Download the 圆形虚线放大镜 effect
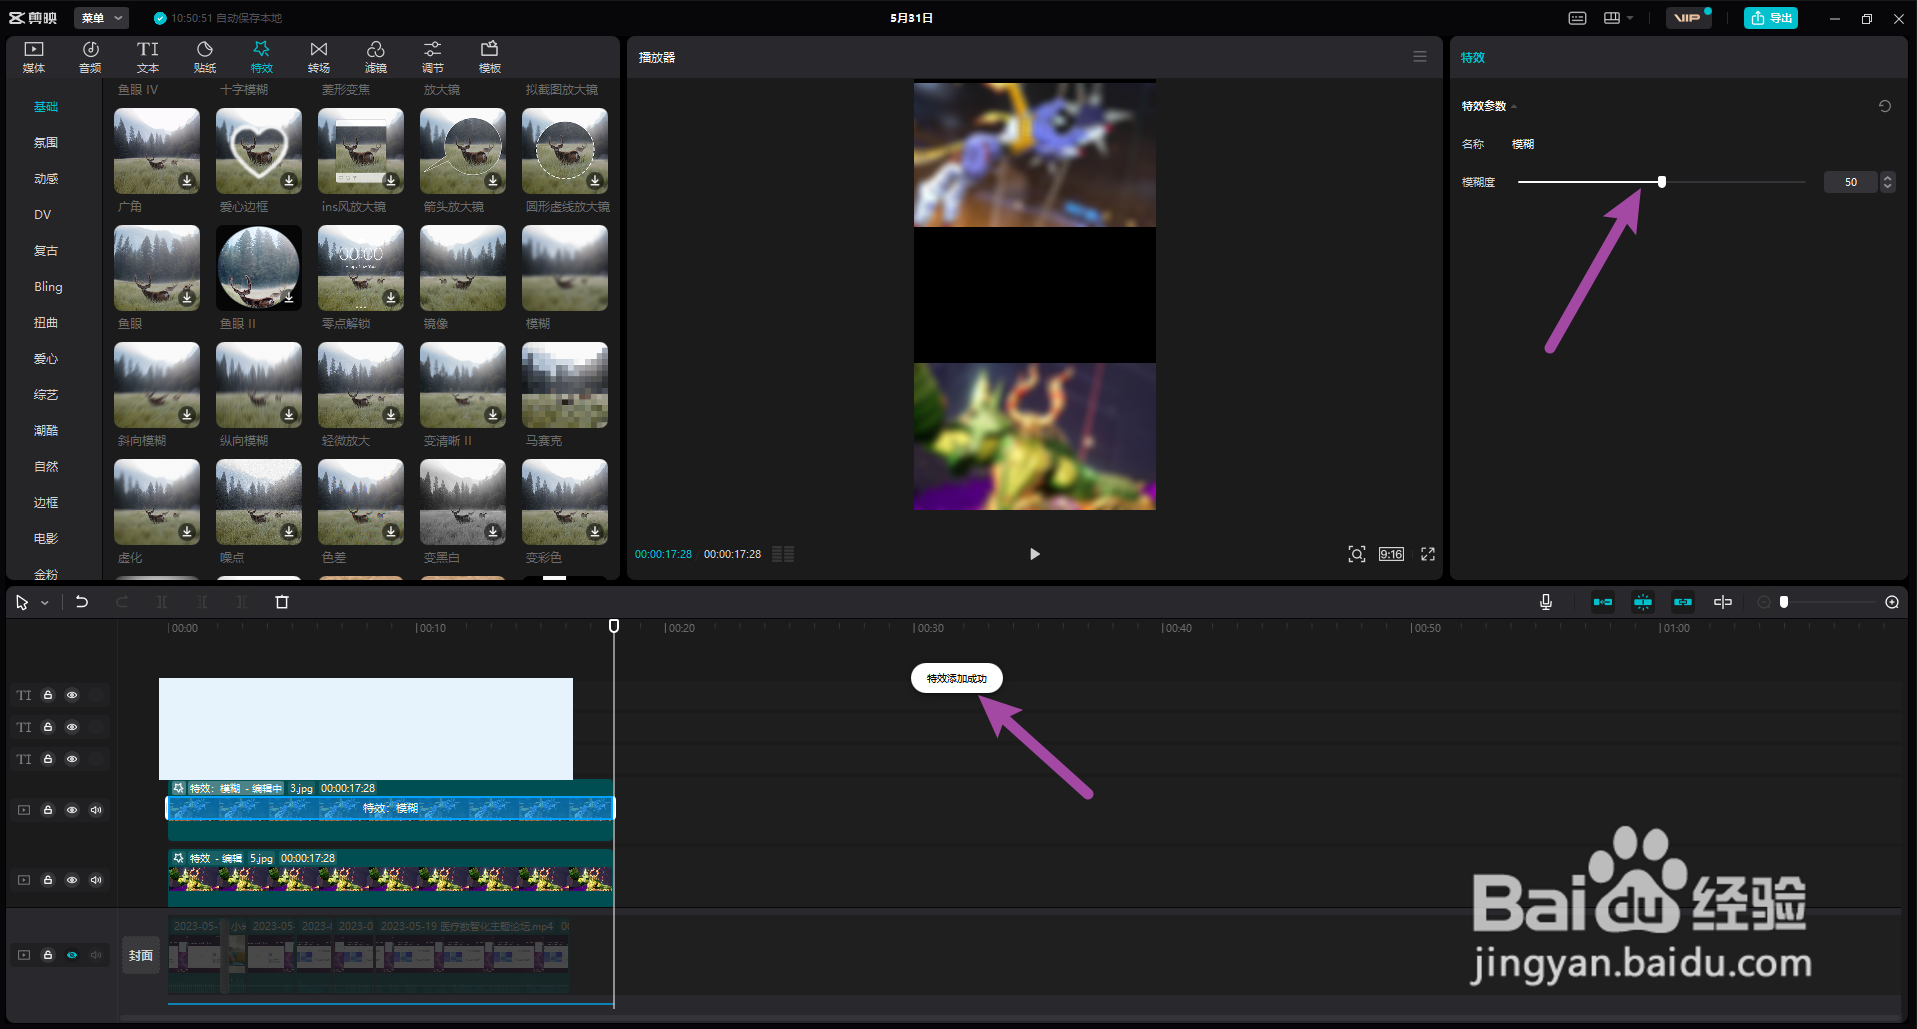 [595, 181]
